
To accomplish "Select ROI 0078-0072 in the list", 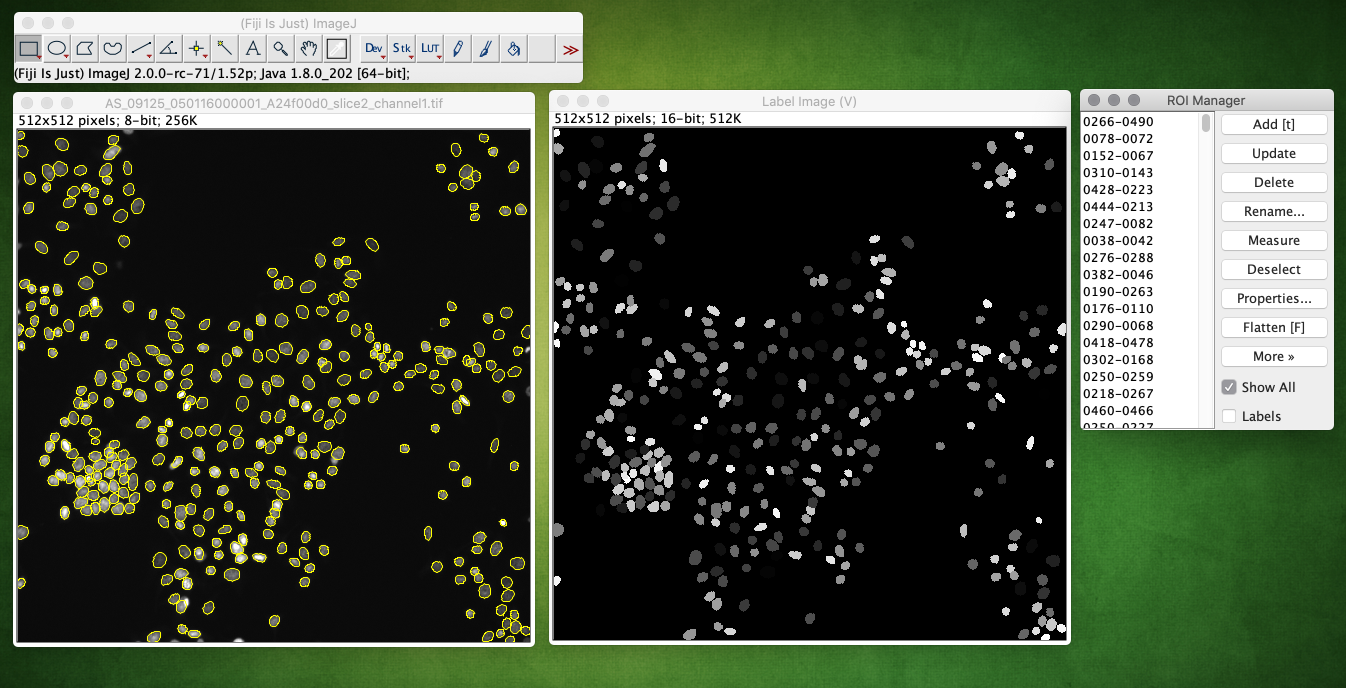I will (1141, 139).
